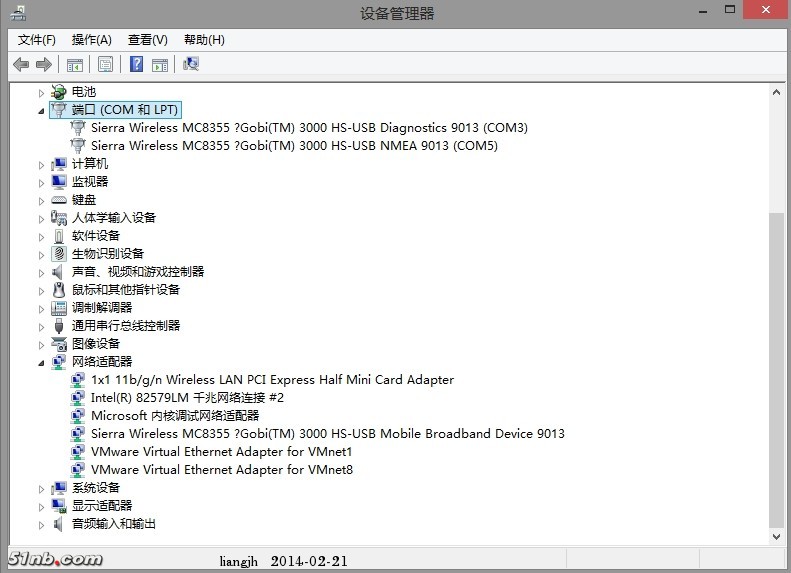Click the blue Help question mark icon
This screenshot has width=791, height=573.
136,65
